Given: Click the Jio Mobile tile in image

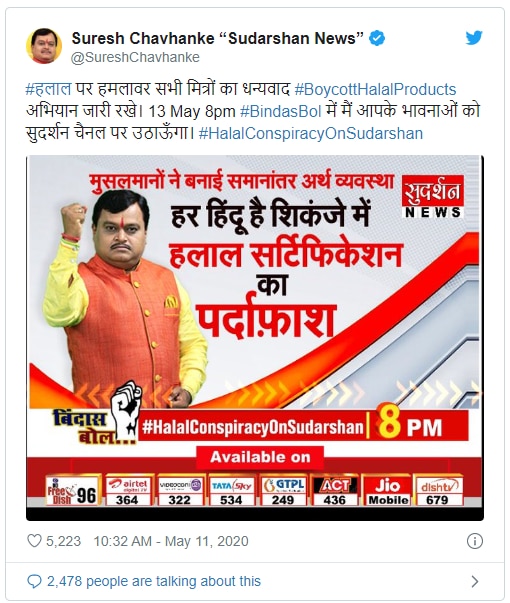Looking at the screenshot, I should (x=388, y=491).
